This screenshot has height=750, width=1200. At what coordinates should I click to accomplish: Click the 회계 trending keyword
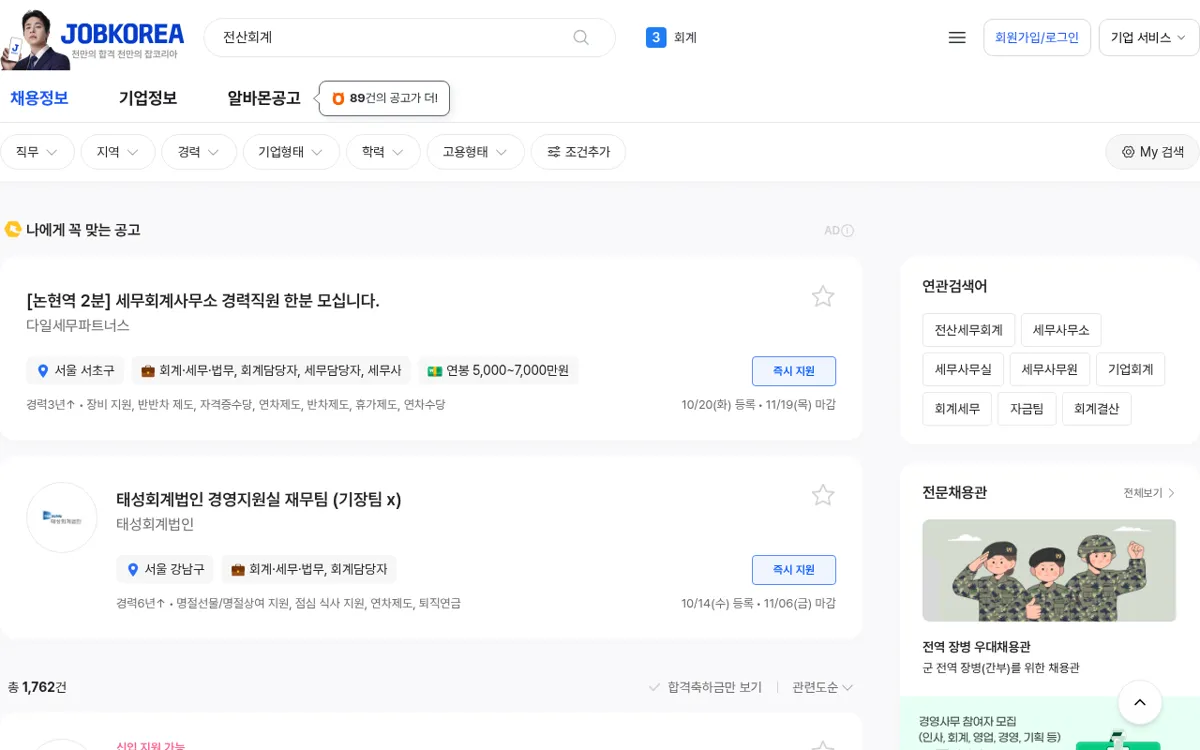pos(685,37)
